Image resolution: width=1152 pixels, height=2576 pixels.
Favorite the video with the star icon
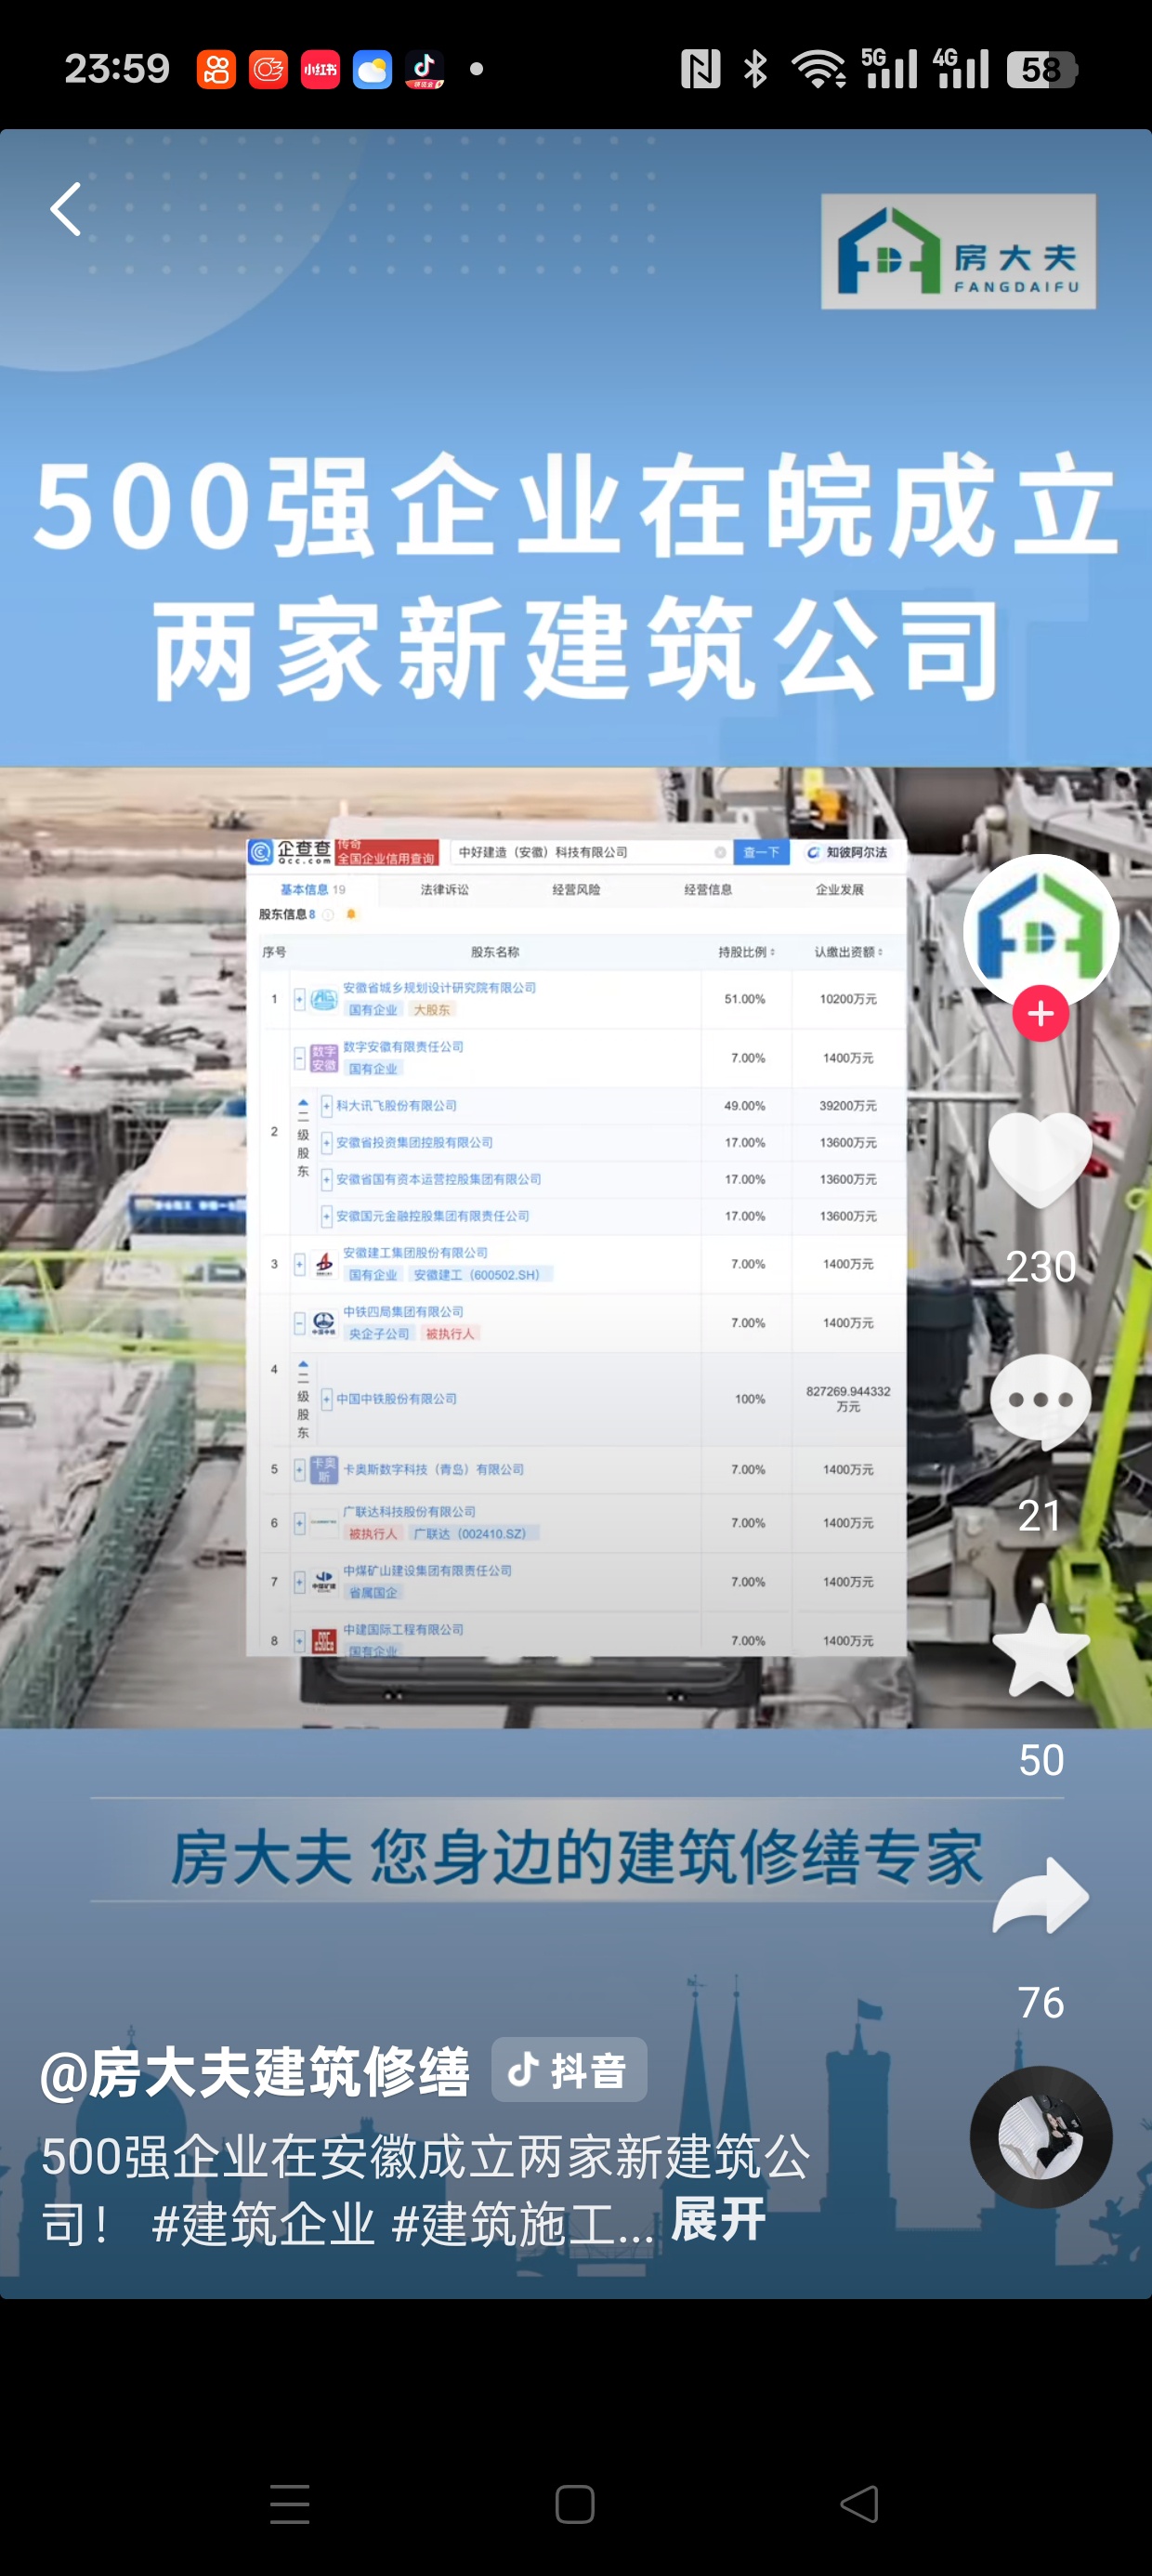(1040, 1651)
